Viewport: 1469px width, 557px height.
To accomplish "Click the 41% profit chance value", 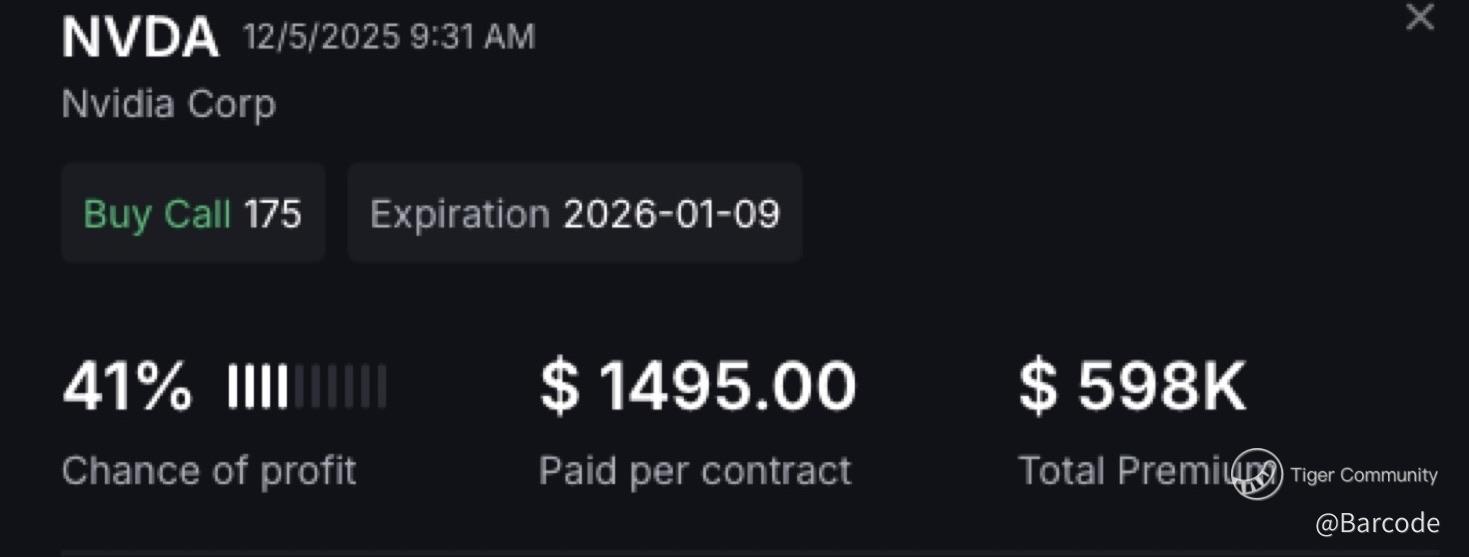I will tap(127, 387).
